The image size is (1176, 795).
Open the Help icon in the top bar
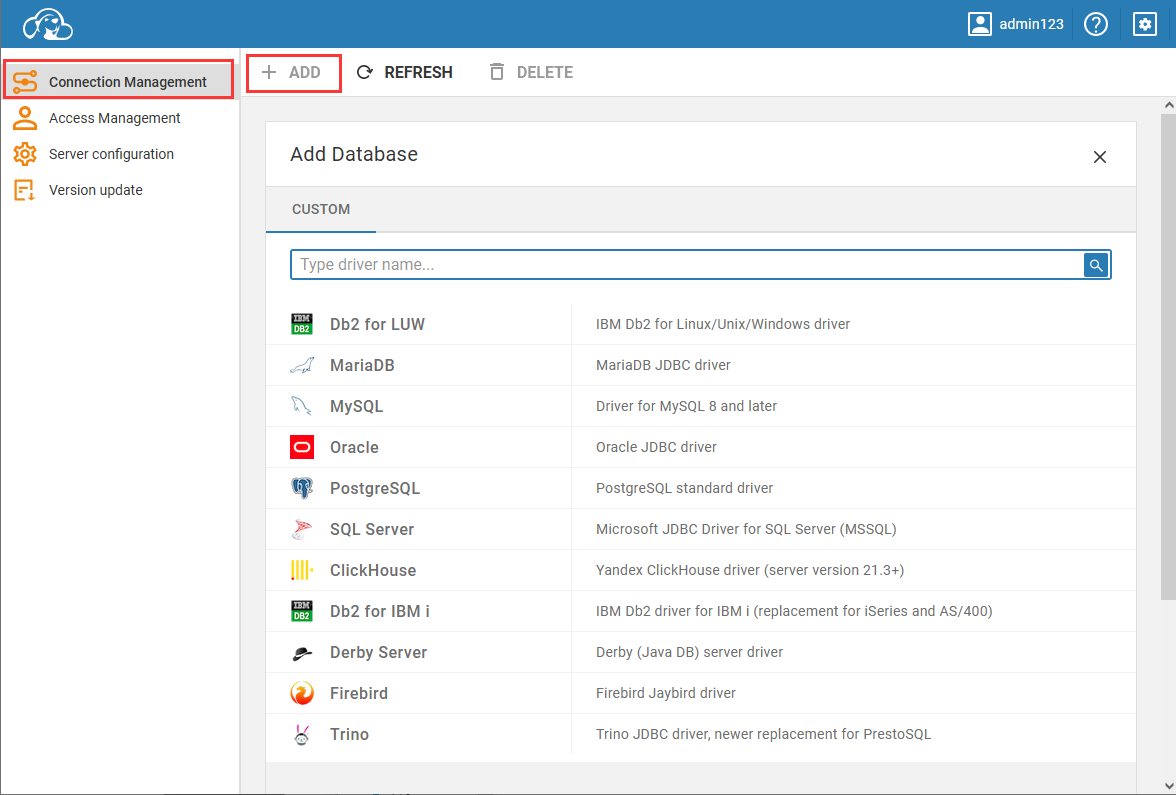1096,24
